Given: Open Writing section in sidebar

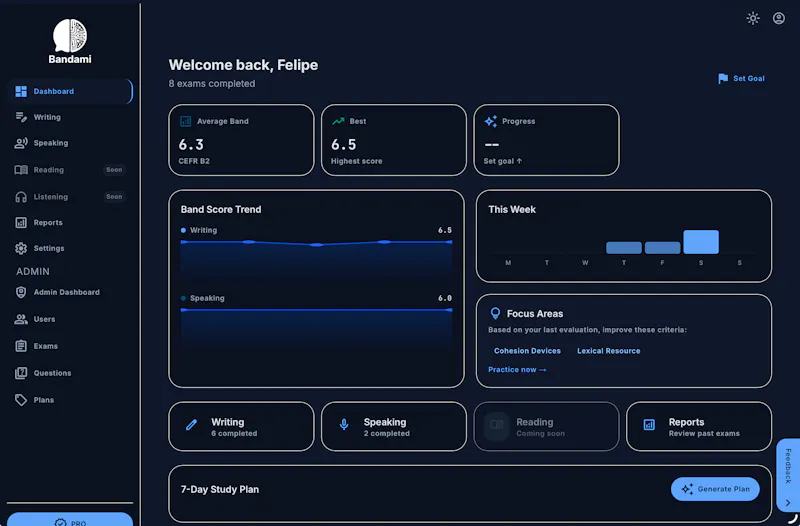Looking at the screenshot, I should (70, 117).
